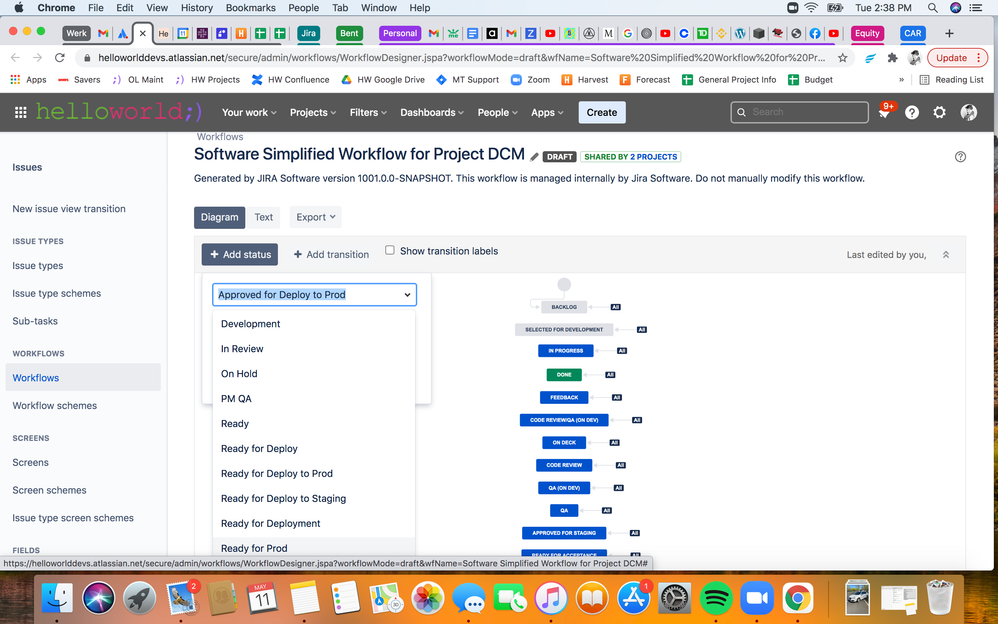Switch to the Diagram view tab

(x=220, y=217)
